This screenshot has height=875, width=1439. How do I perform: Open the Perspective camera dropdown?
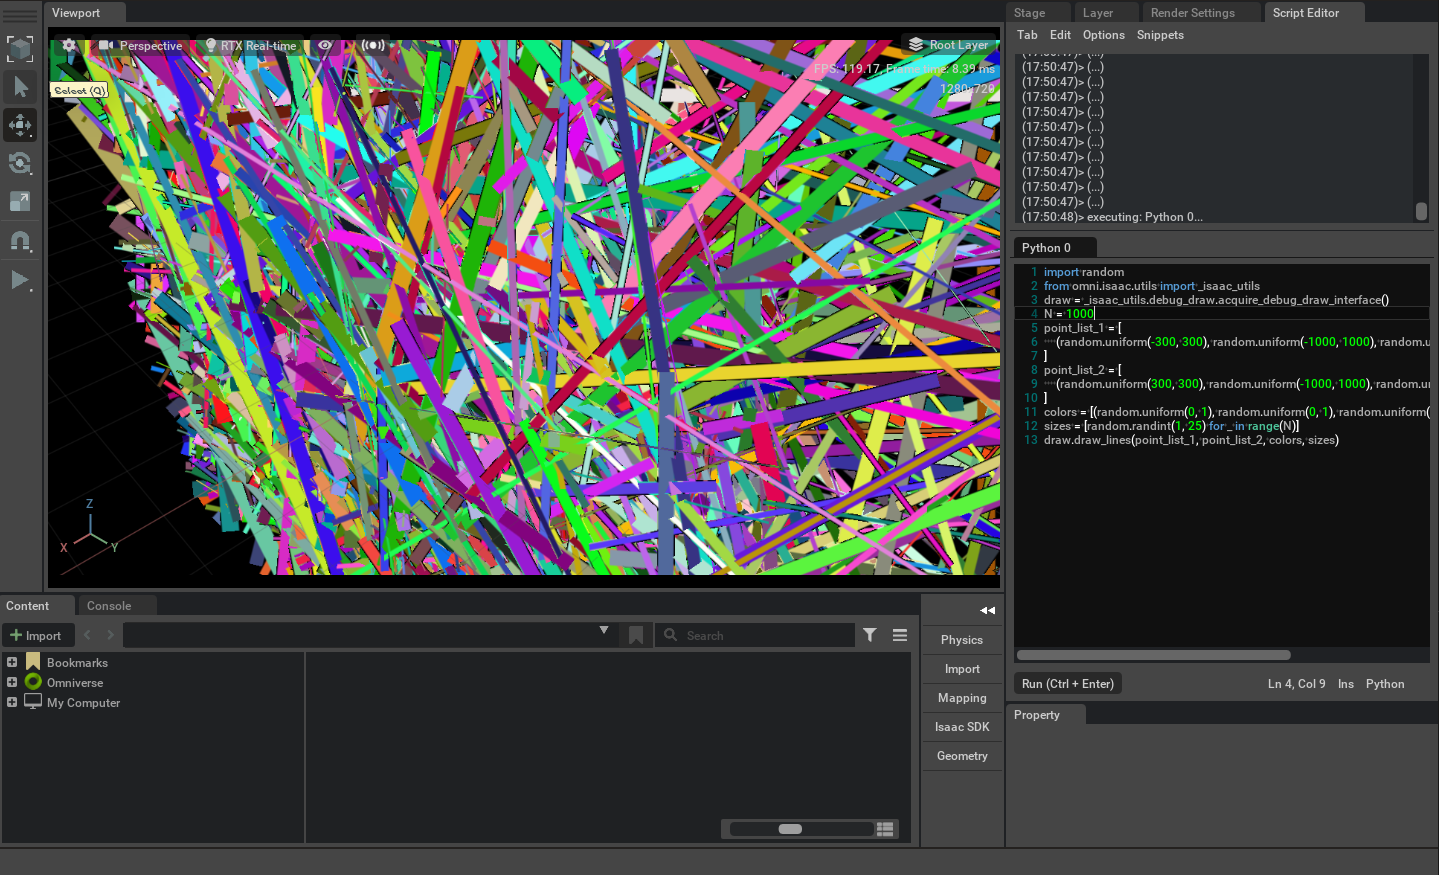pyautogui.click(x=140, y=45)
